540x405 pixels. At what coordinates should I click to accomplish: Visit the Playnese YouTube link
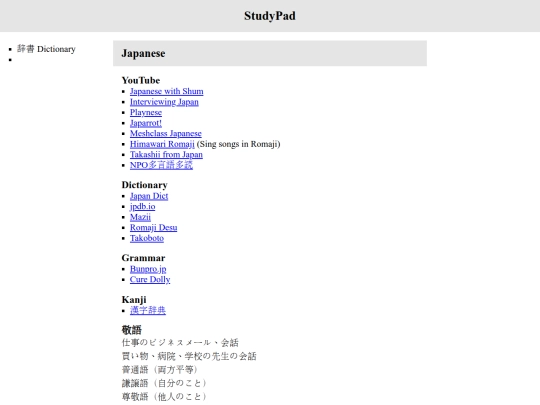tap(146, 113)
